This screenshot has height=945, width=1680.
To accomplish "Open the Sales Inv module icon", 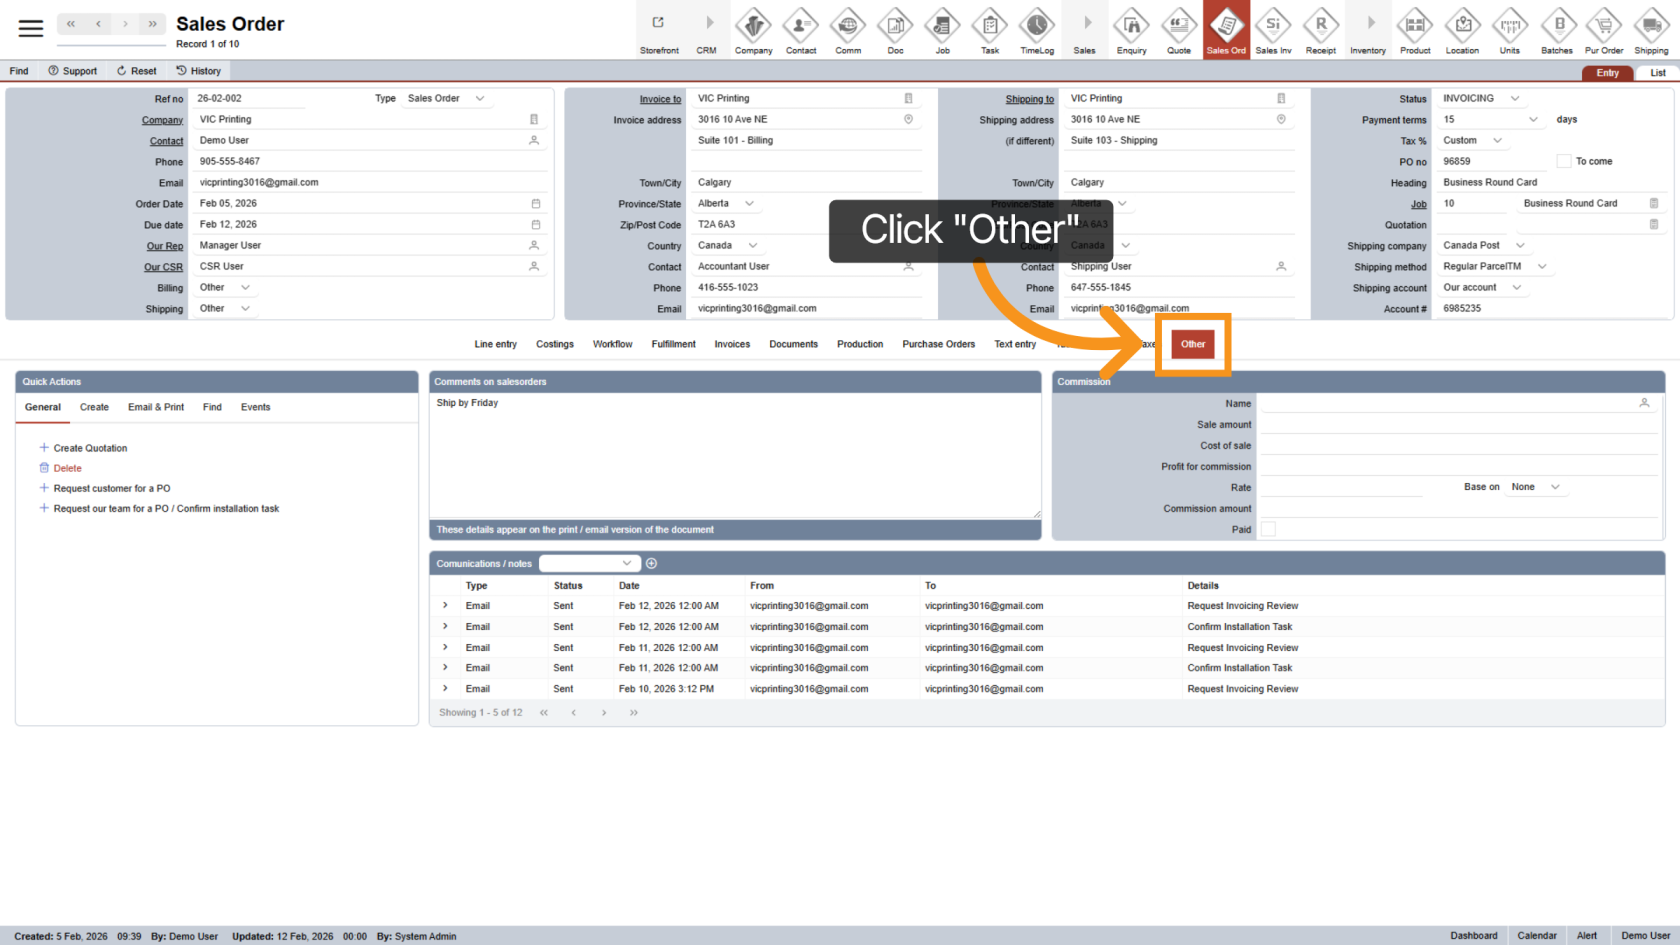I will (1273, 30).
